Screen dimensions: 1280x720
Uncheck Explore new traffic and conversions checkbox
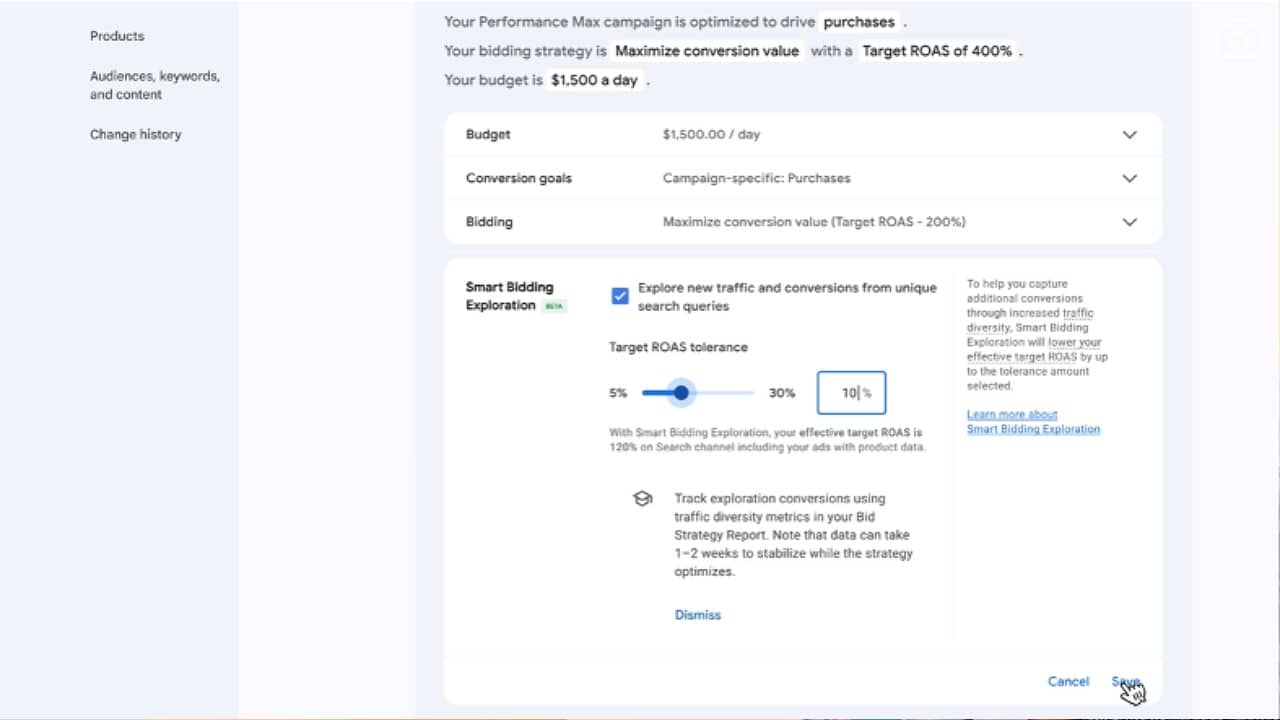coord(620,296)
